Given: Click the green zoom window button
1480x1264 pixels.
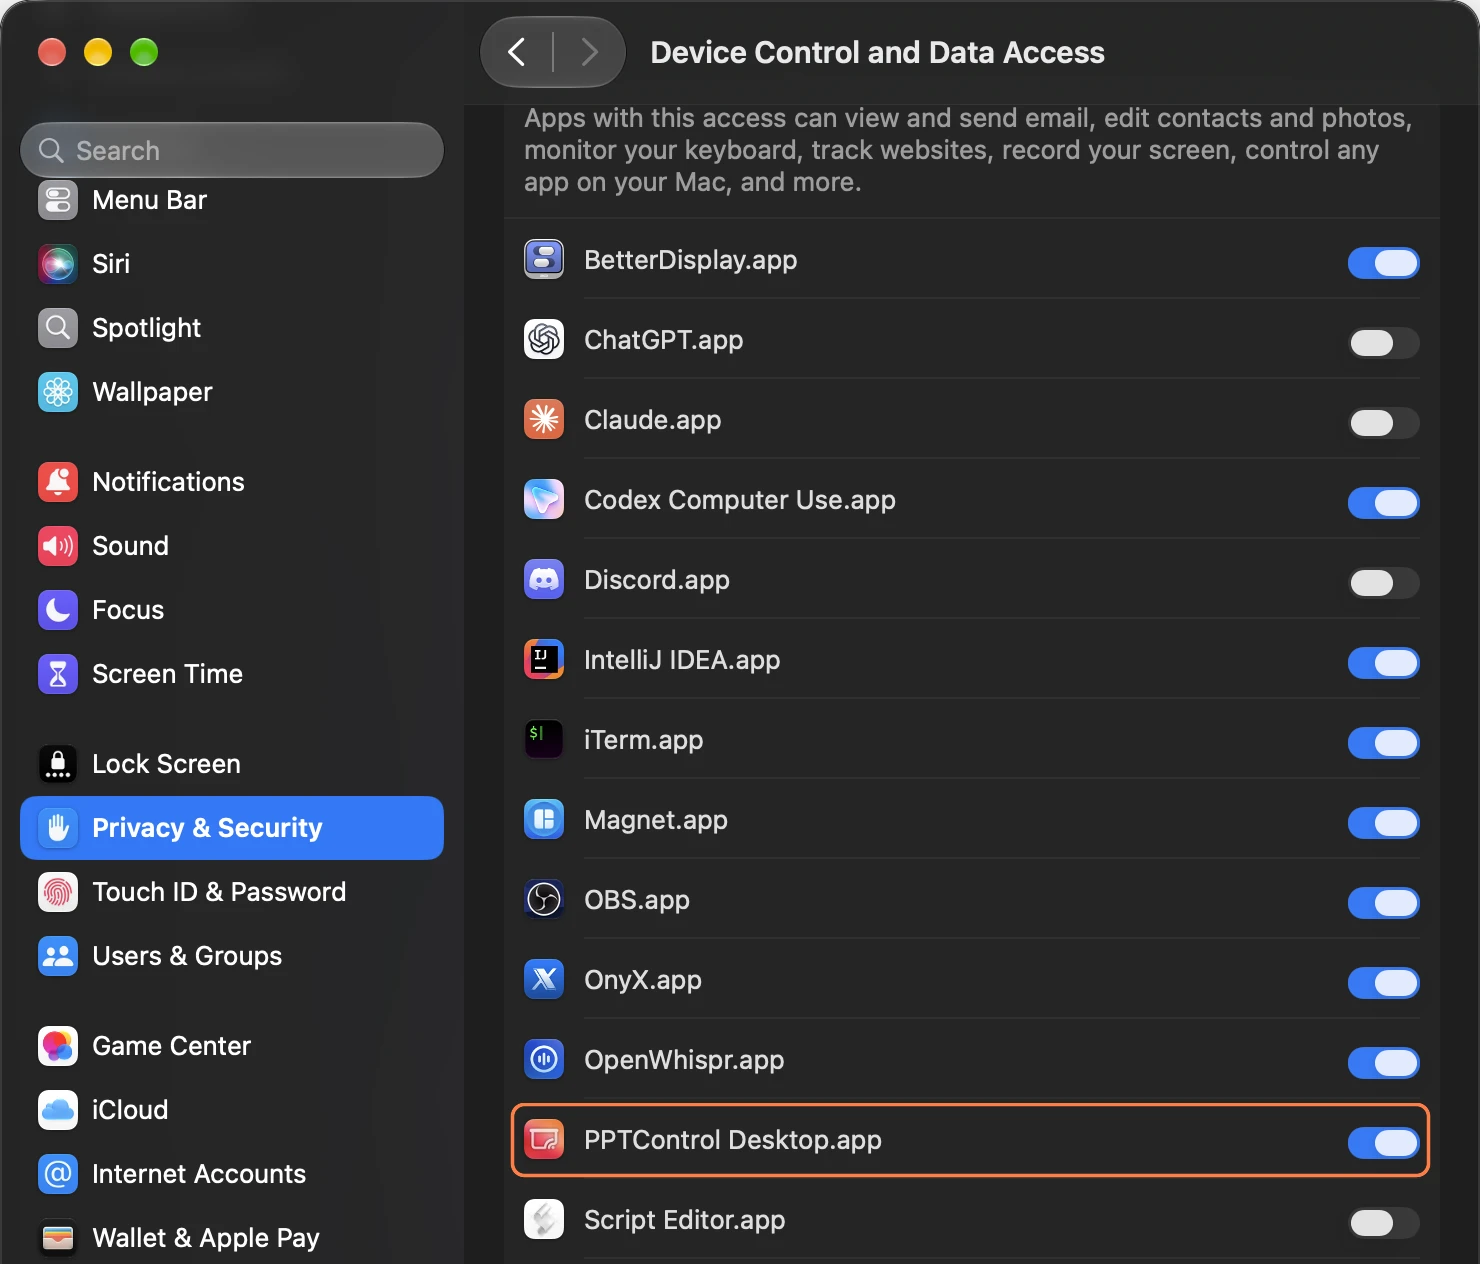Looking at the screenshot, I should tap(144, 52).
